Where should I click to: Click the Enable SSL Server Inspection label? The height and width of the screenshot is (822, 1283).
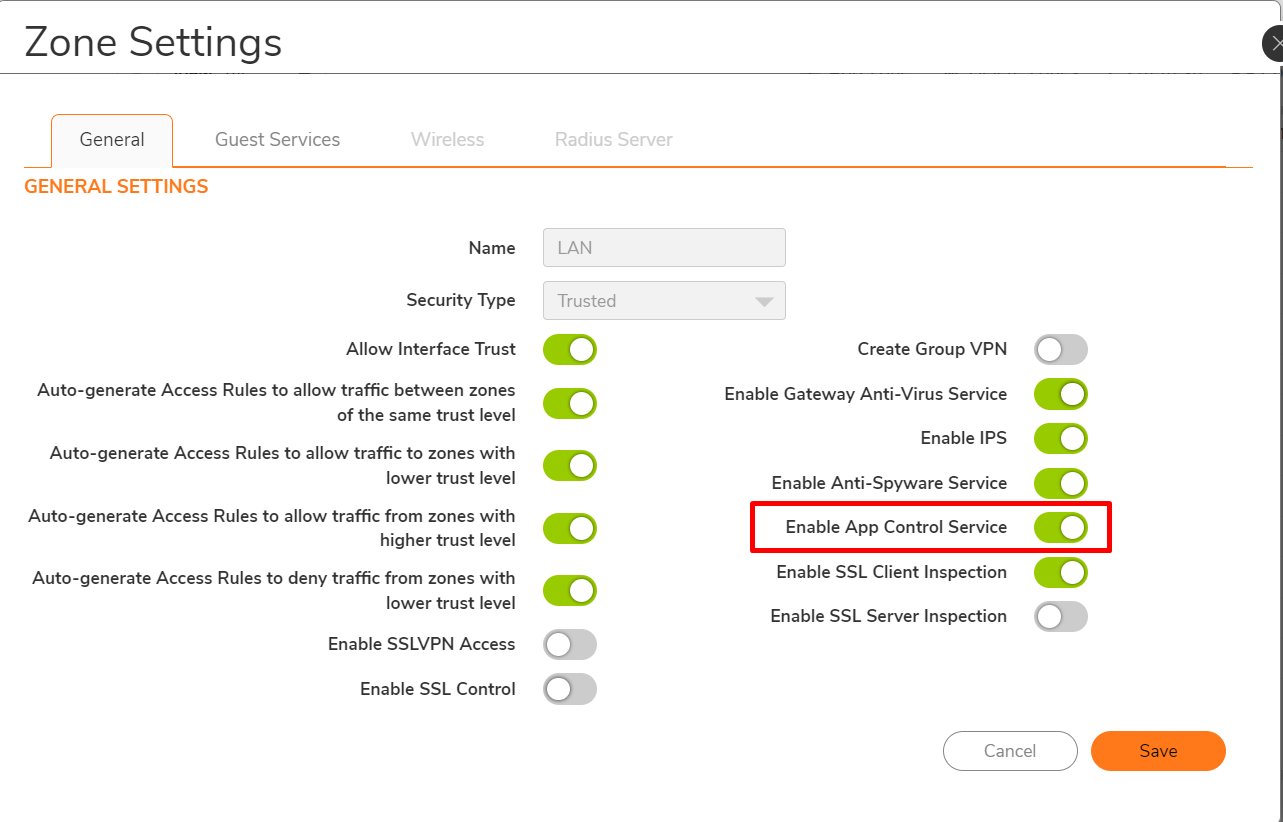click(889, 616)
